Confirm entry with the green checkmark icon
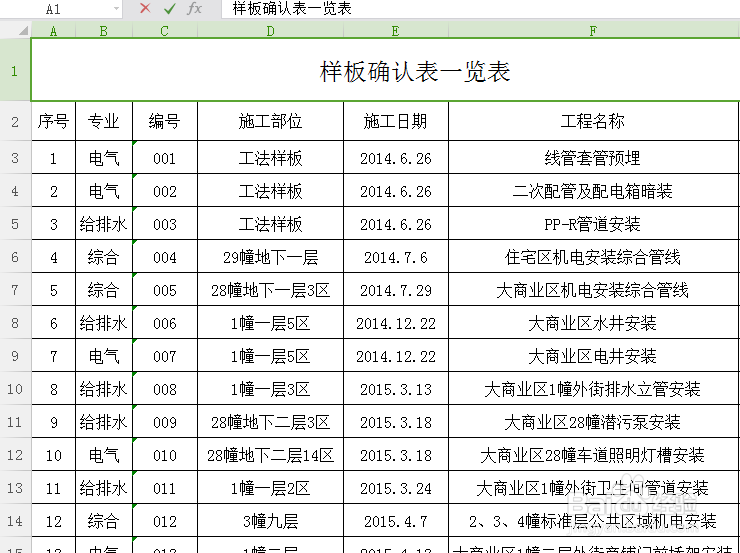 [170, 8]
